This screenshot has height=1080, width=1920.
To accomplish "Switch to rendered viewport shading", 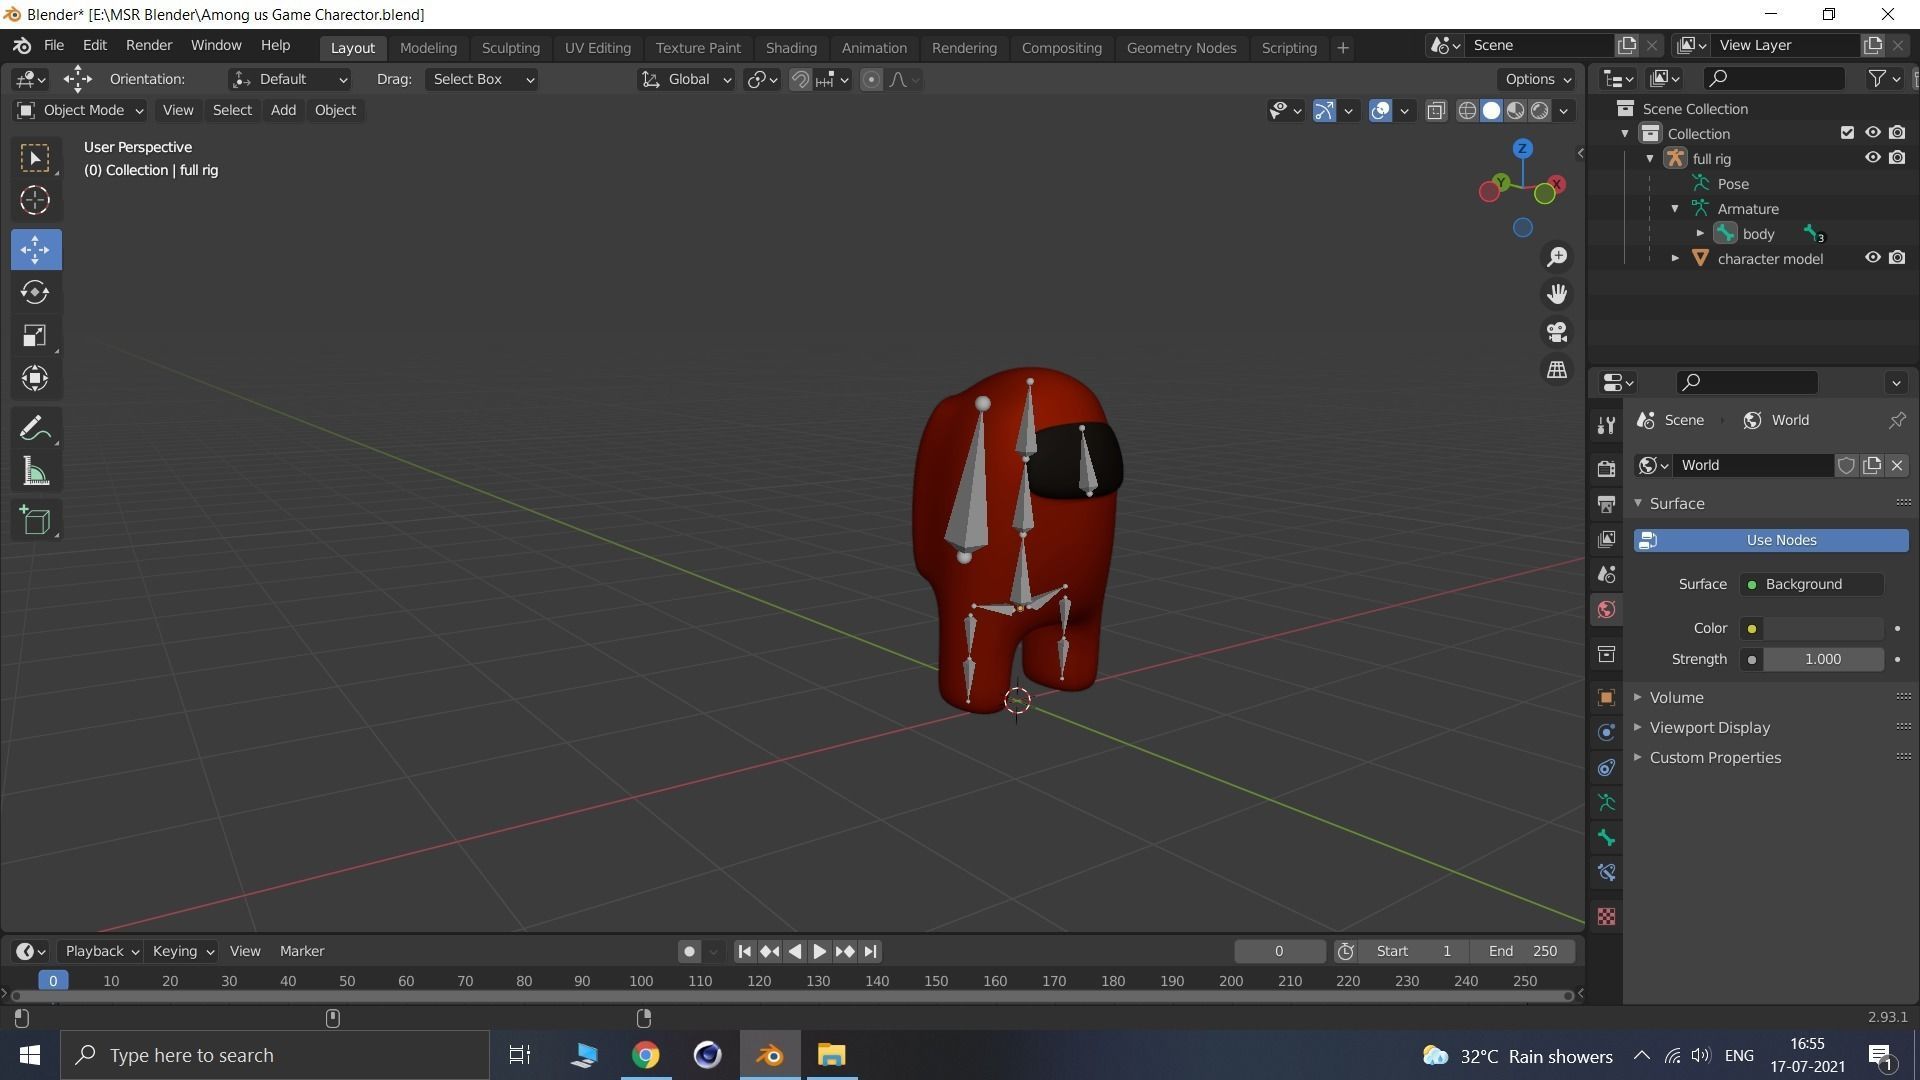I will 1540,110.
